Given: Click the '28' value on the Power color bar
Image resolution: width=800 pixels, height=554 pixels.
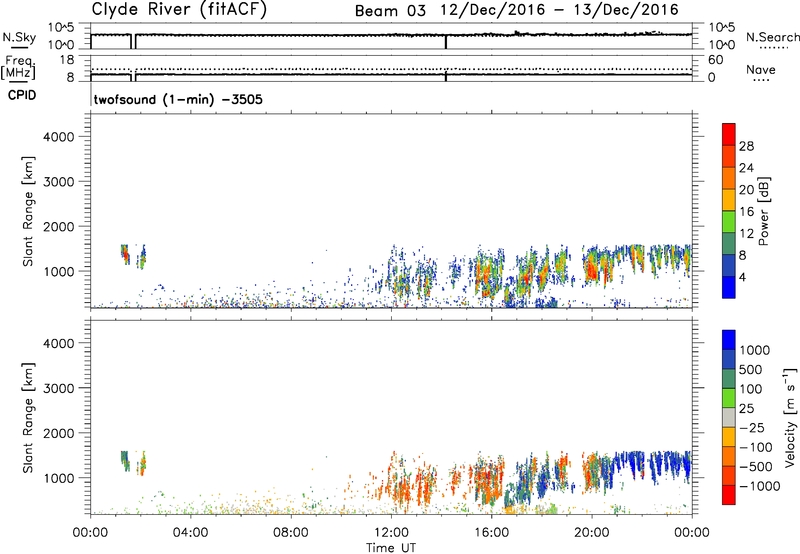Looking at the screenshot, I should (x=746, y=146).
